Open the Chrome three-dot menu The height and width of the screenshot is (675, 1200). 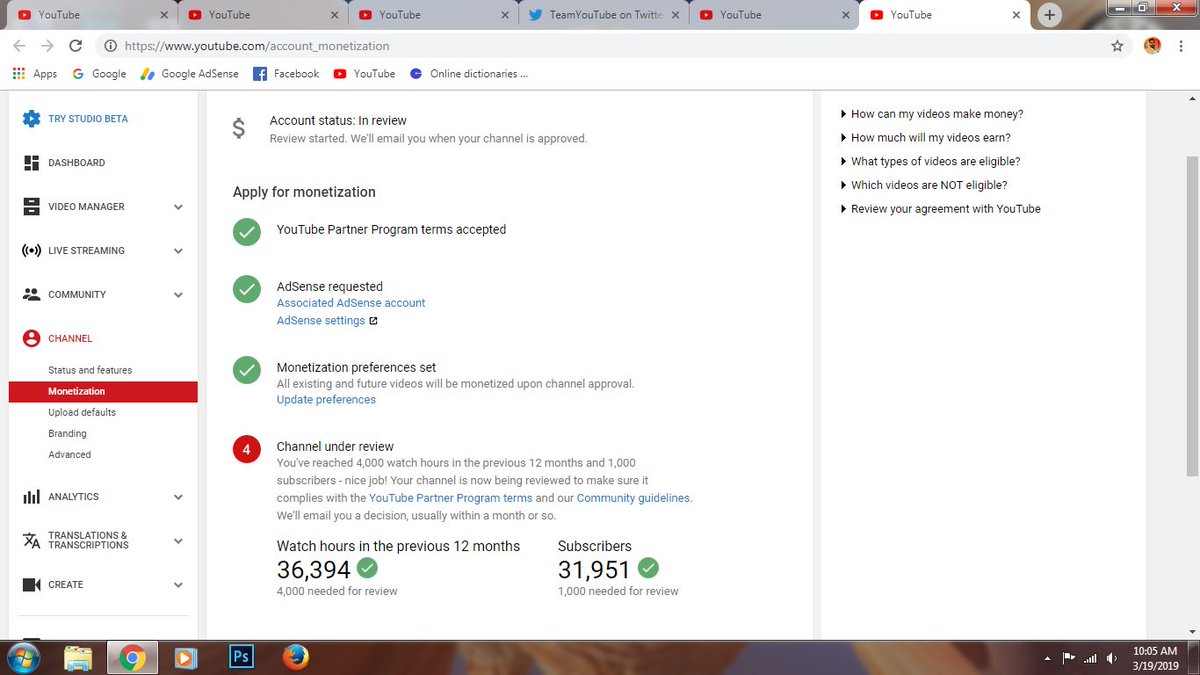click(x=1183, y=46)
